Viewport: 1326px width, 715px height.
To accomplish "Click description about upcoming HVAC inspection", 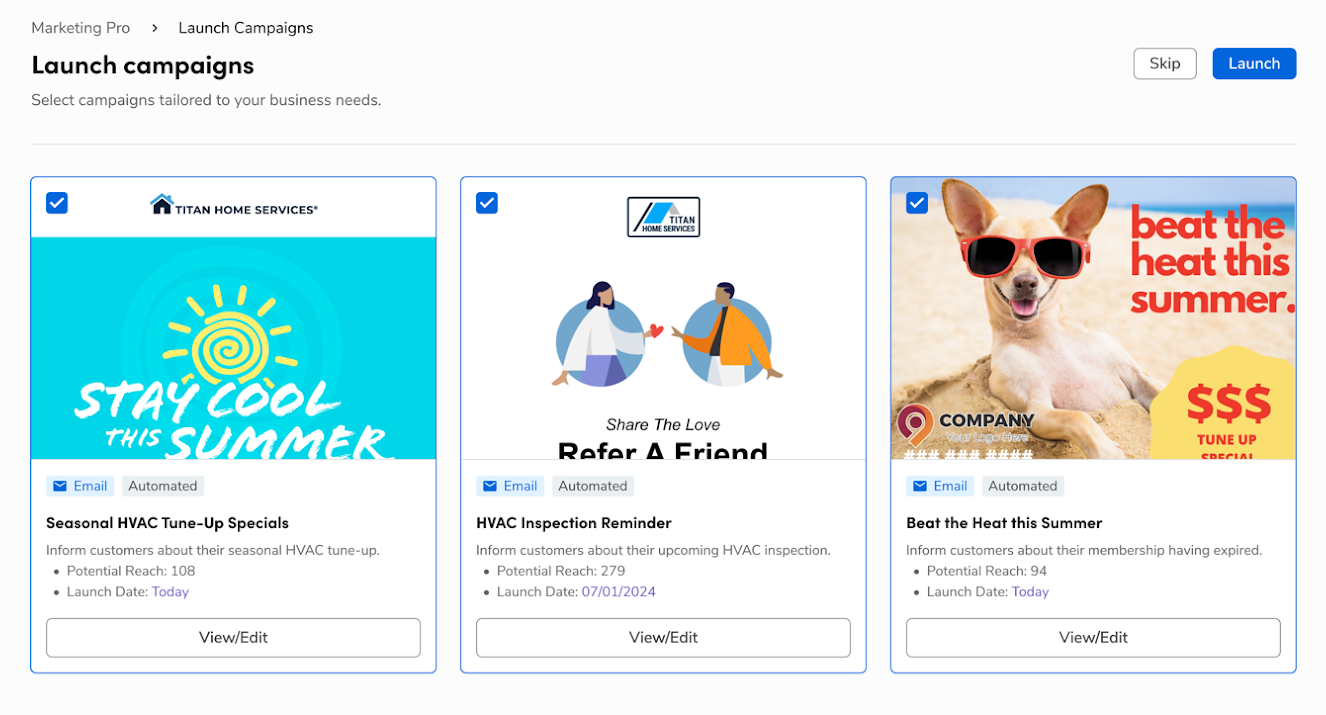I will [653, 550].
